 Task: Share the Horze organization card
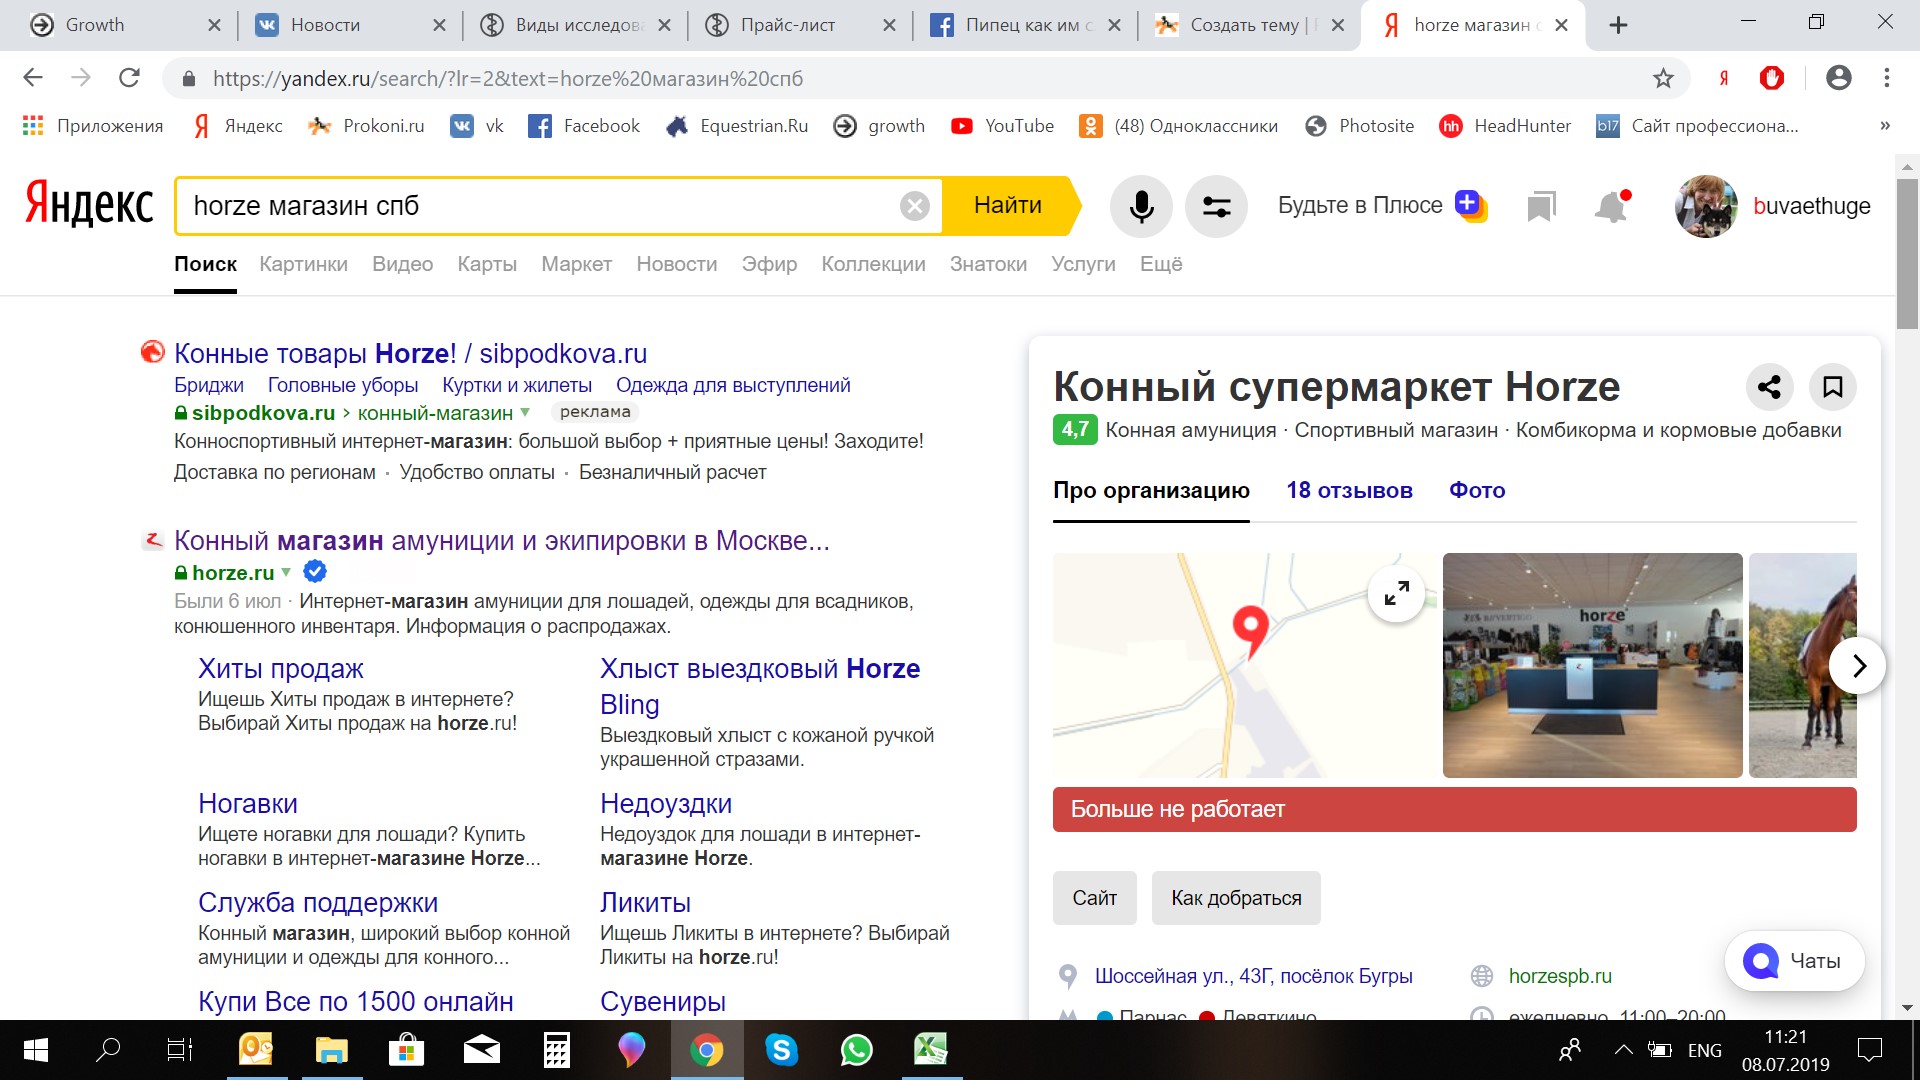point(1769,387)
